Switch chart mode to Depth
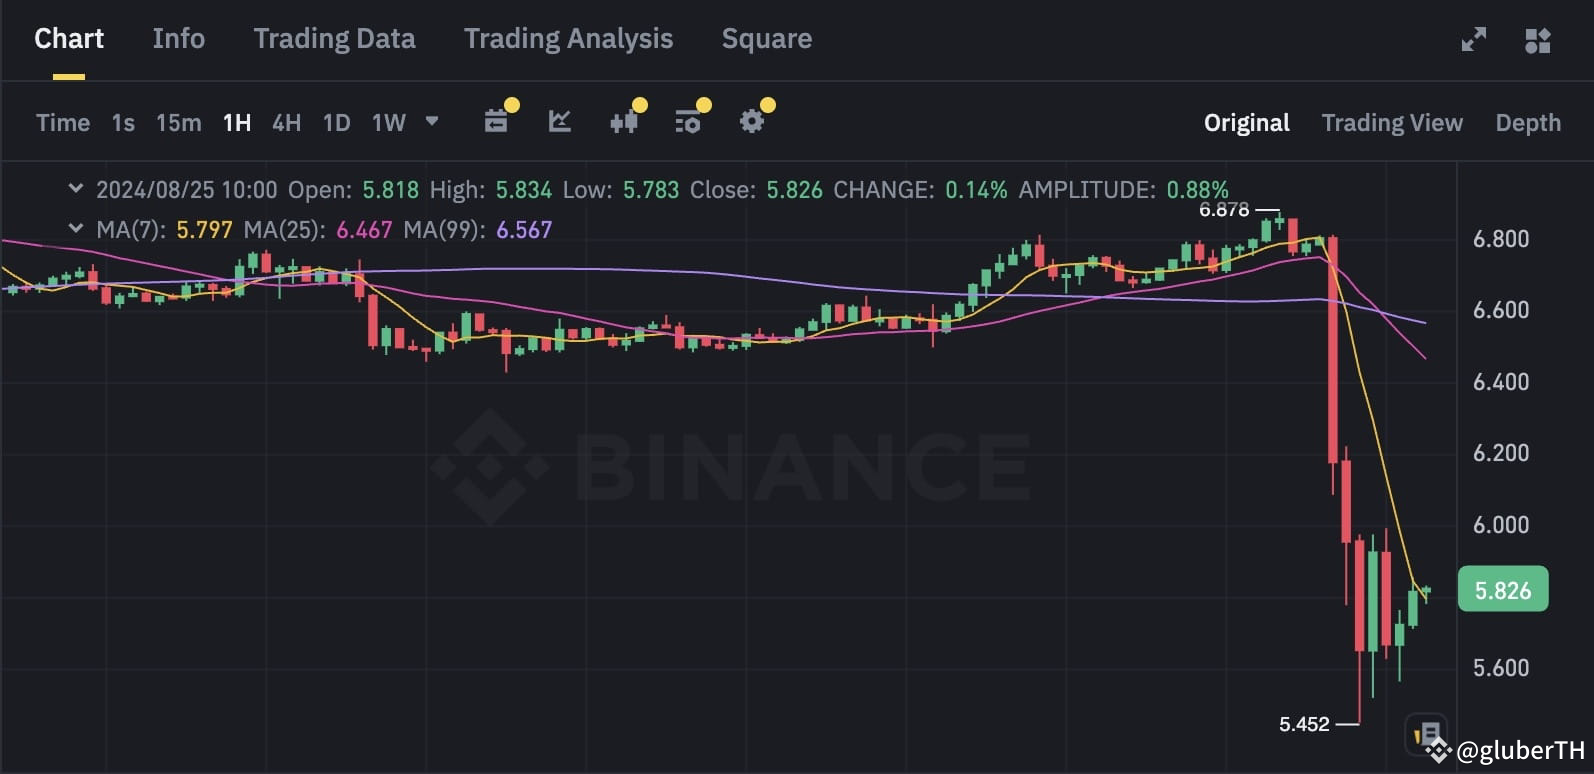Screen dimensions: 1594x774 (x=1528, y=123)
